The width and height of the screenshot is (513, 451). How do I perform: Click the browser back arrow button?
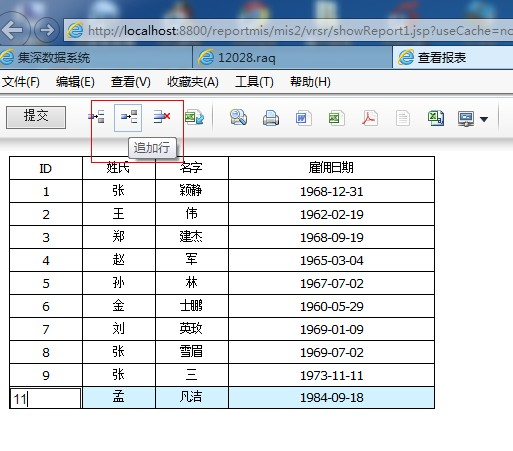coord(13,30)
